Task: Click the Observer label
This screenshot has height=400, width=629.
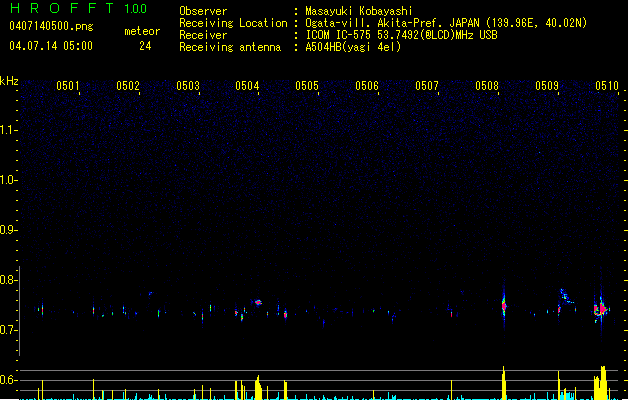Action: [203, 11]
